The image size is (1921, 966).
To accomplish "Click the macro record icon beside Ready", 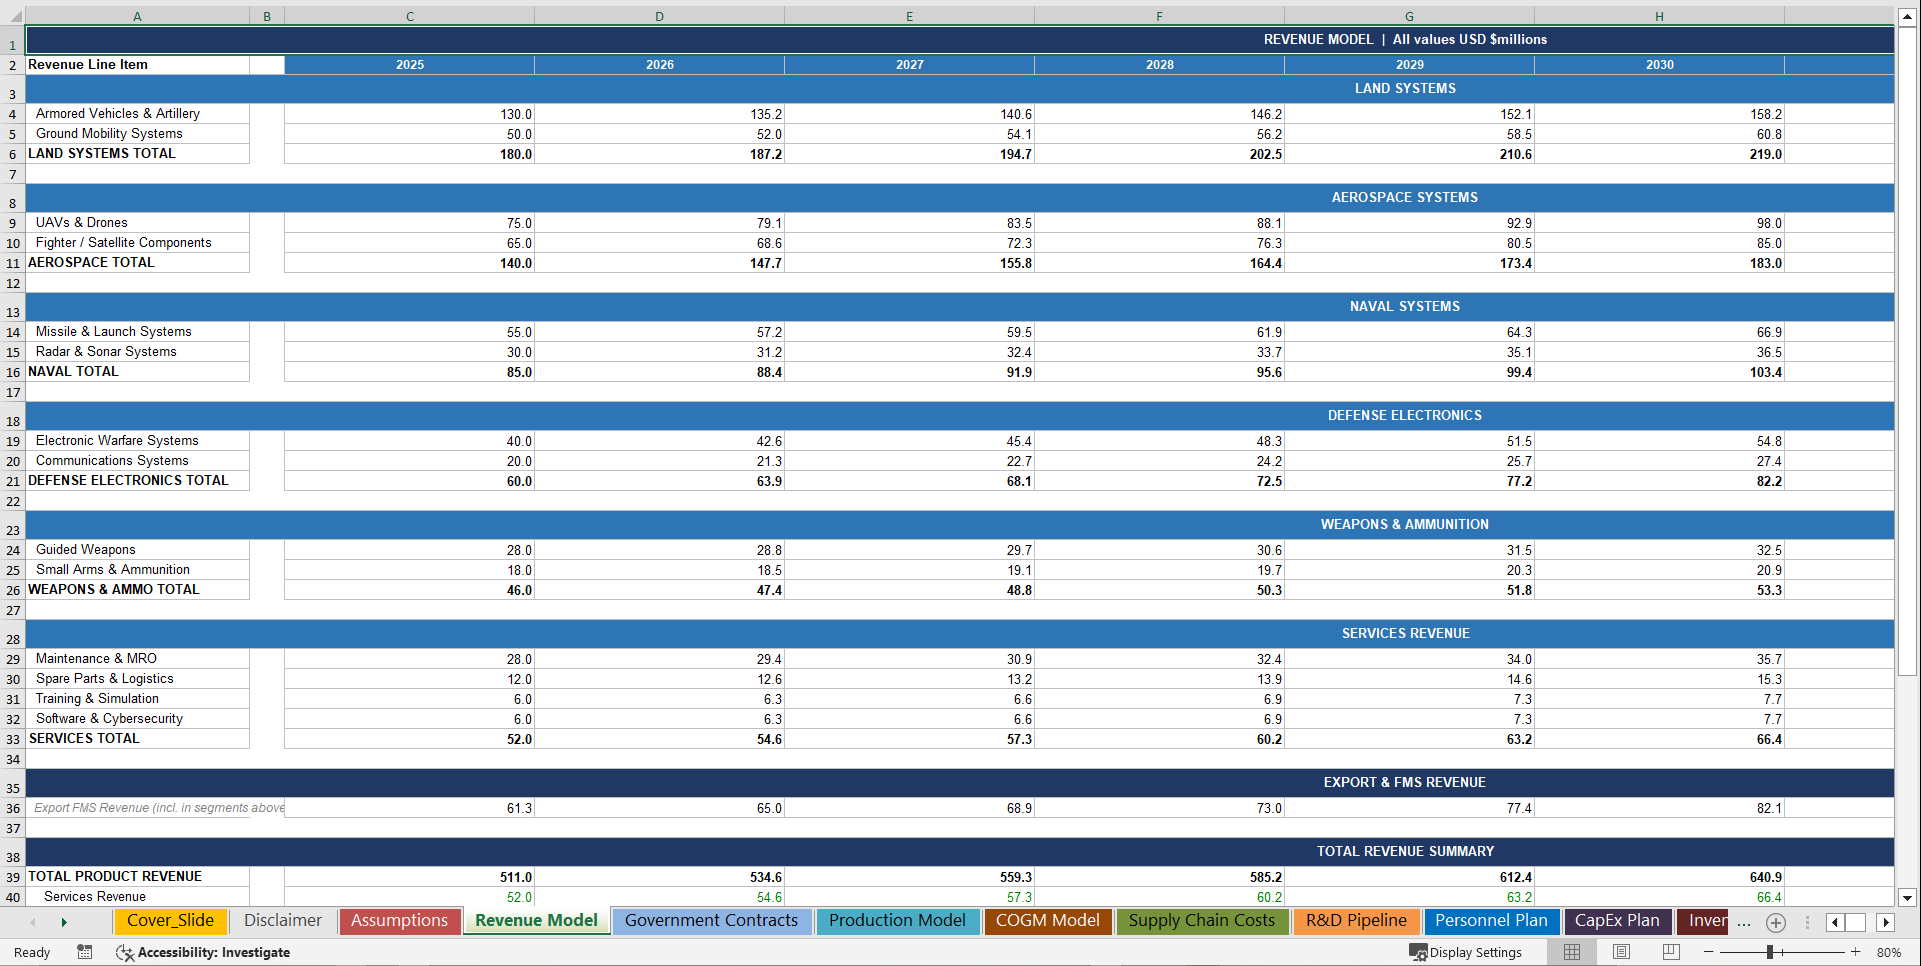I will point(85,952).
